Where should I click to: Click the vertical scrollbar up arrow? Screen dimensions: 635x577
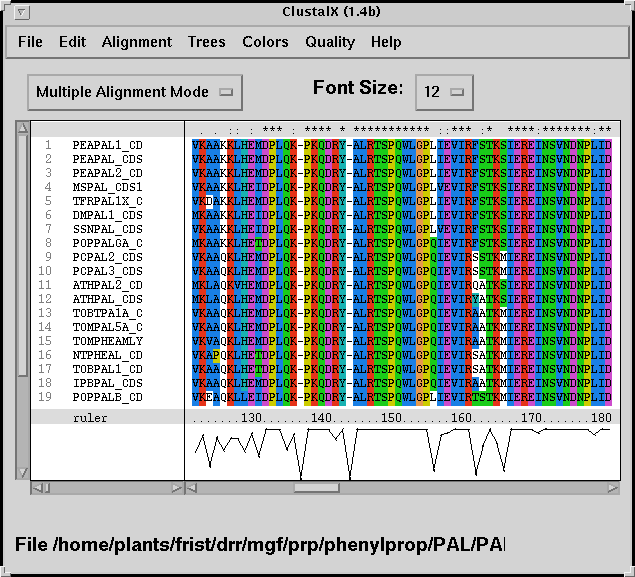[x=23, y=128]
